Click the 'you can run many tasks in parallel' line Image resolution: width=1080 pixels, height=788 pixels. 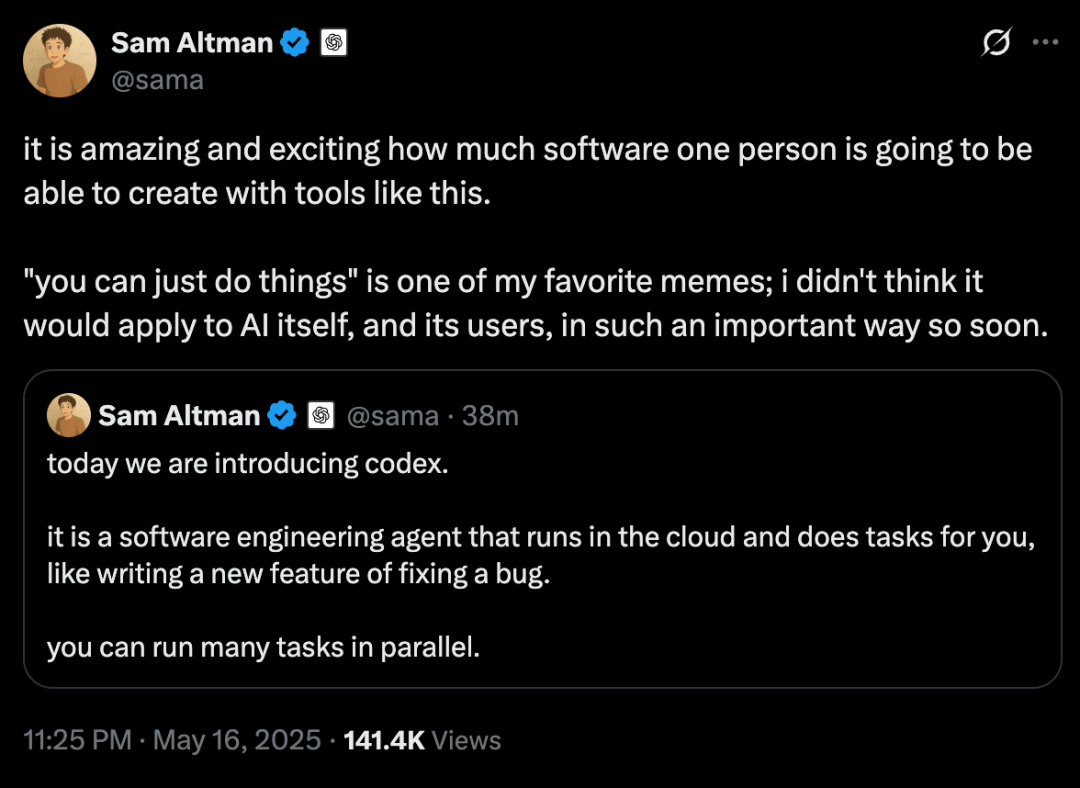(264, 647)
